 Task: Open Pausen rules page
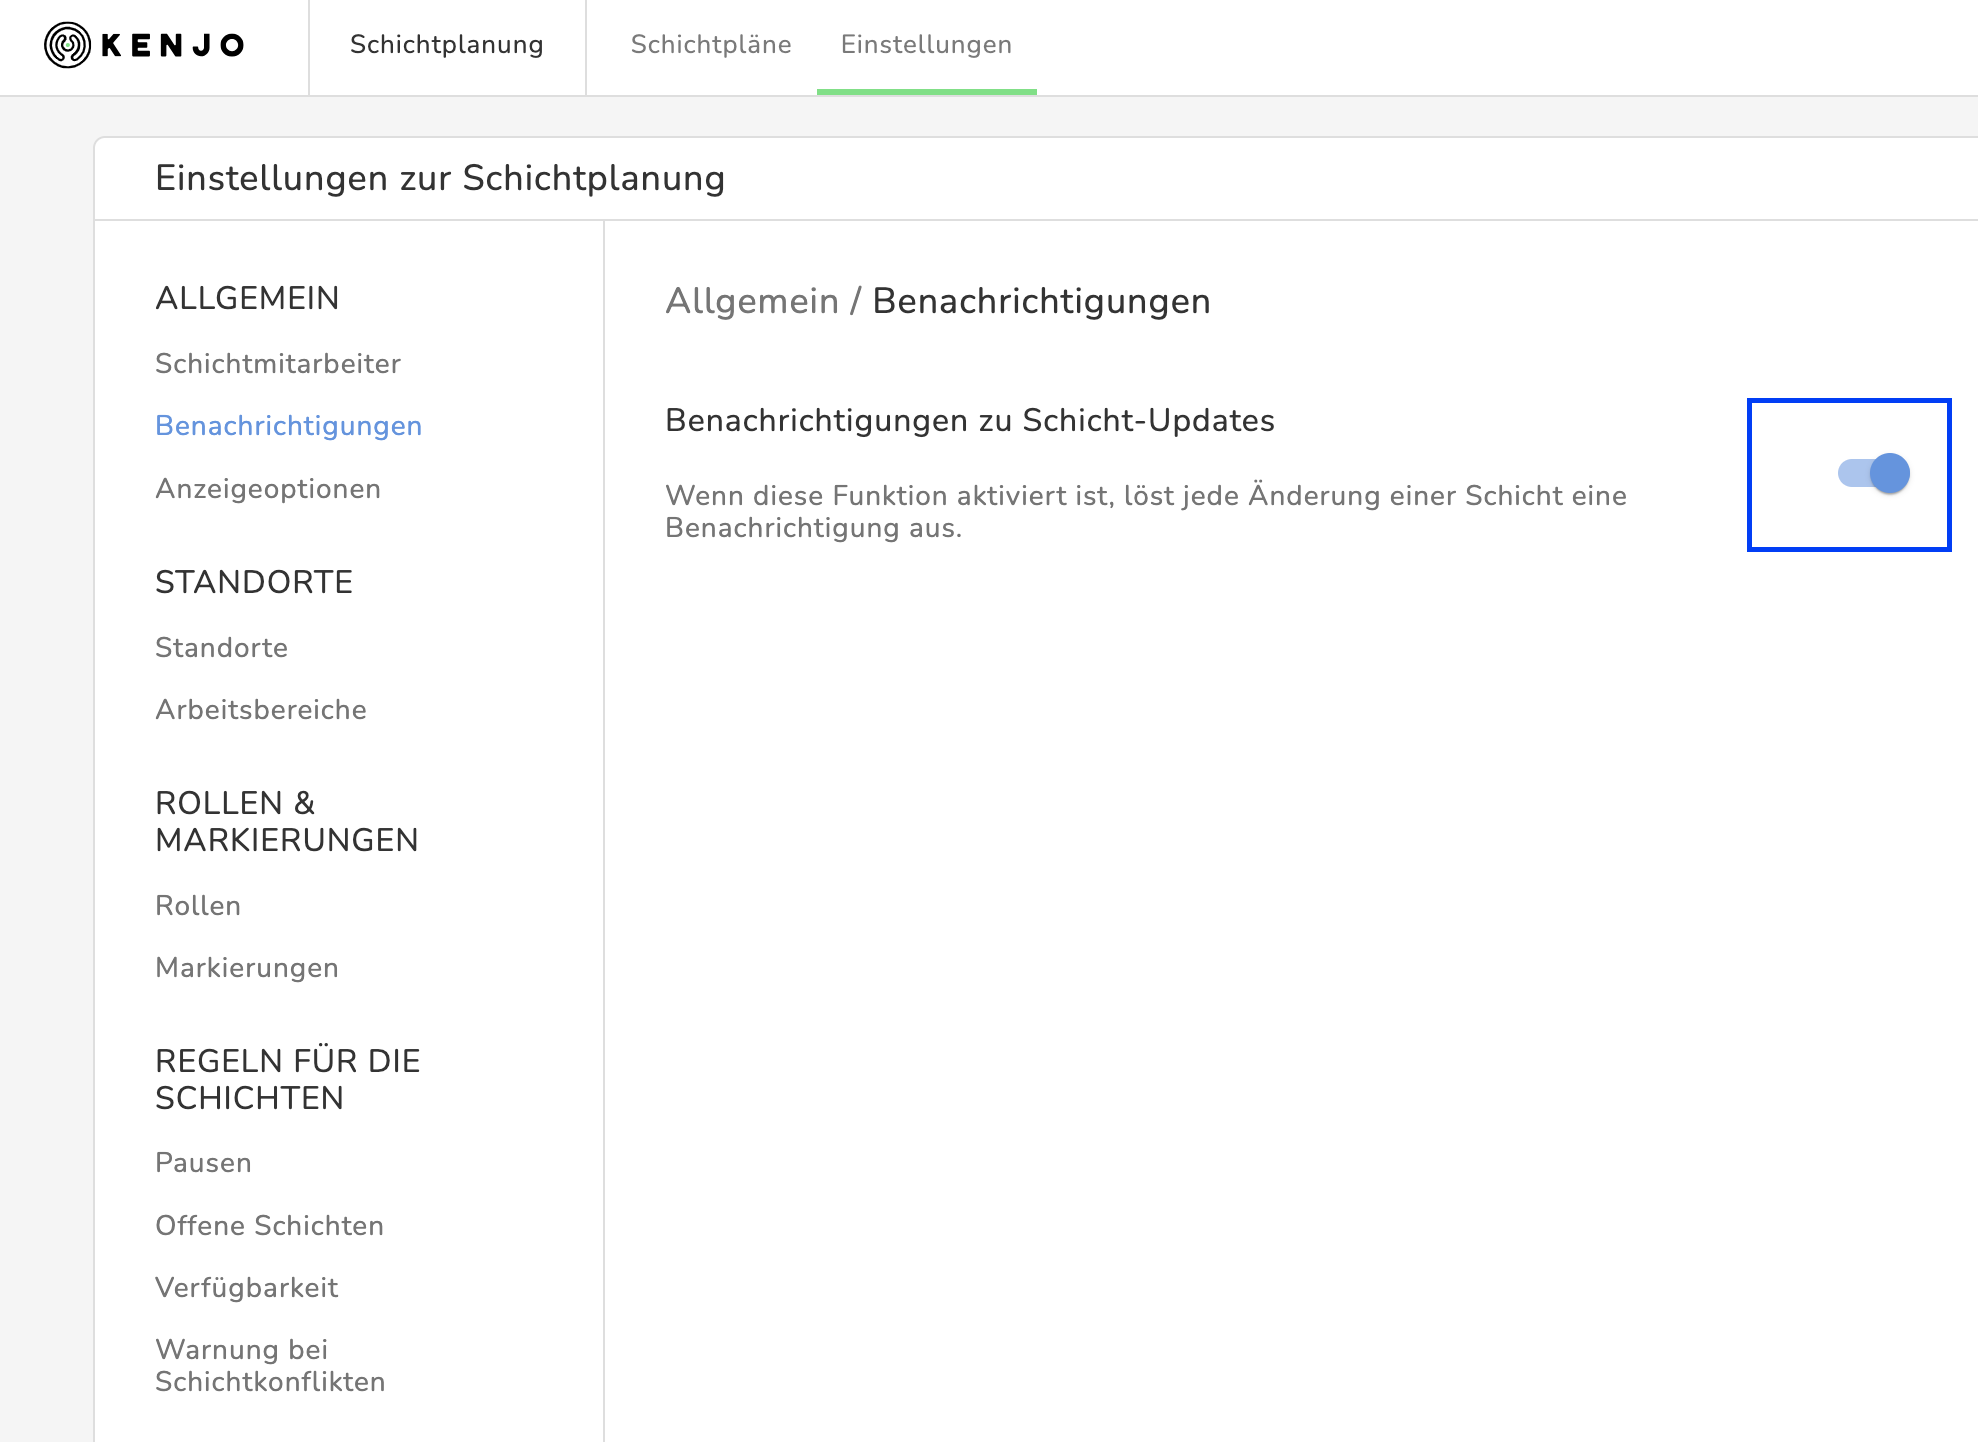(203, 1163)
